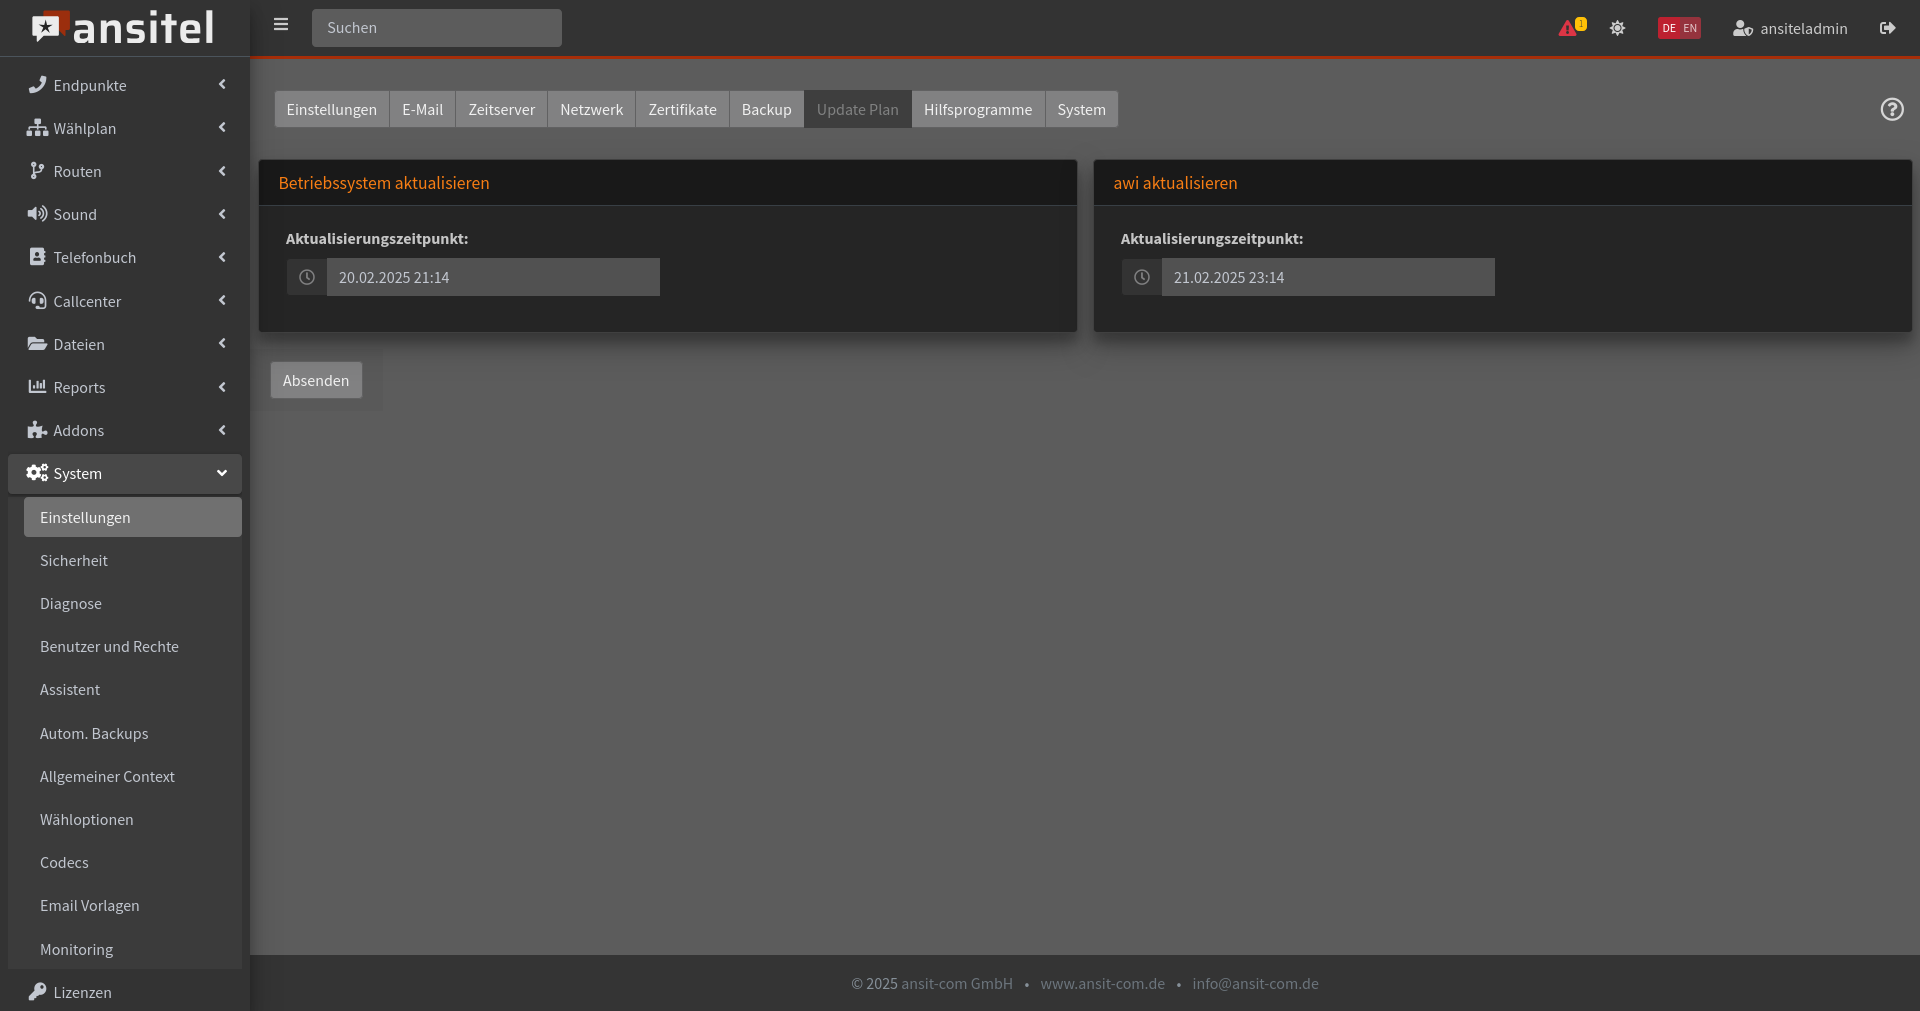Click the logout icon
1920x1011 pixels.
1887,28
